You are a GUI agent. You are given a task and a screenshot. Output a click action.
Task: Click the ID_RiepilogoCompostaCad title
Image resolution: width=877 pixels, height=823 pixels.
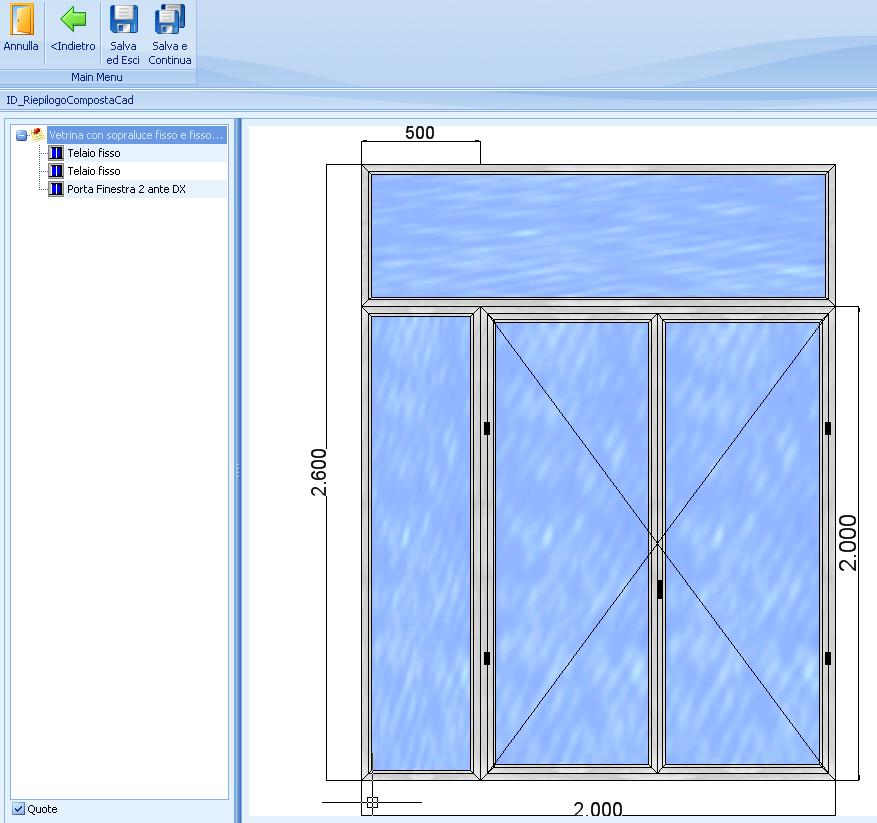[x=70, y=100]
